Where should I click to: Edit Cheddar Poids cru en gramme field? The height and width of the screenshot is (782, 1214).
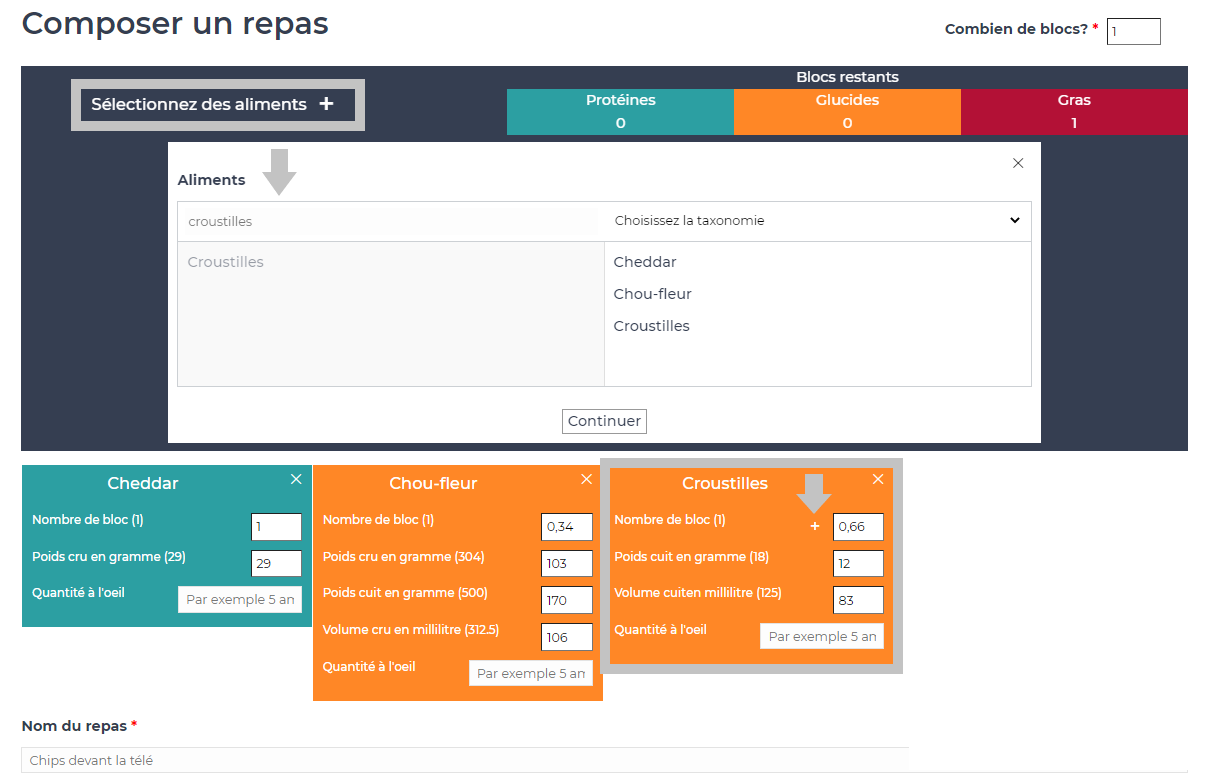(276, 564)
